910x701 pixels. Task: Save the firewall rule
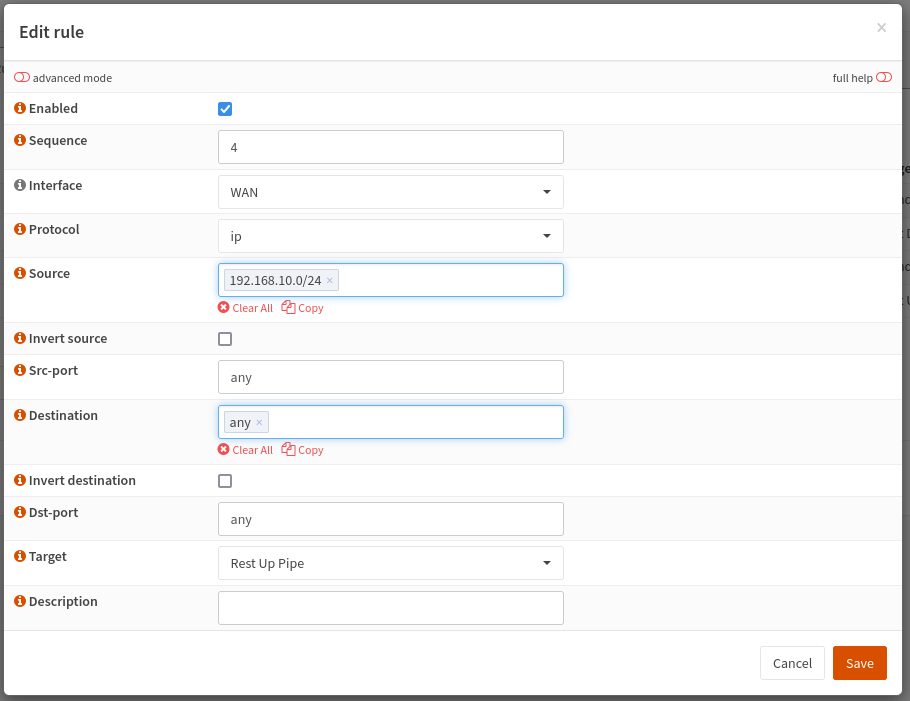859,663
